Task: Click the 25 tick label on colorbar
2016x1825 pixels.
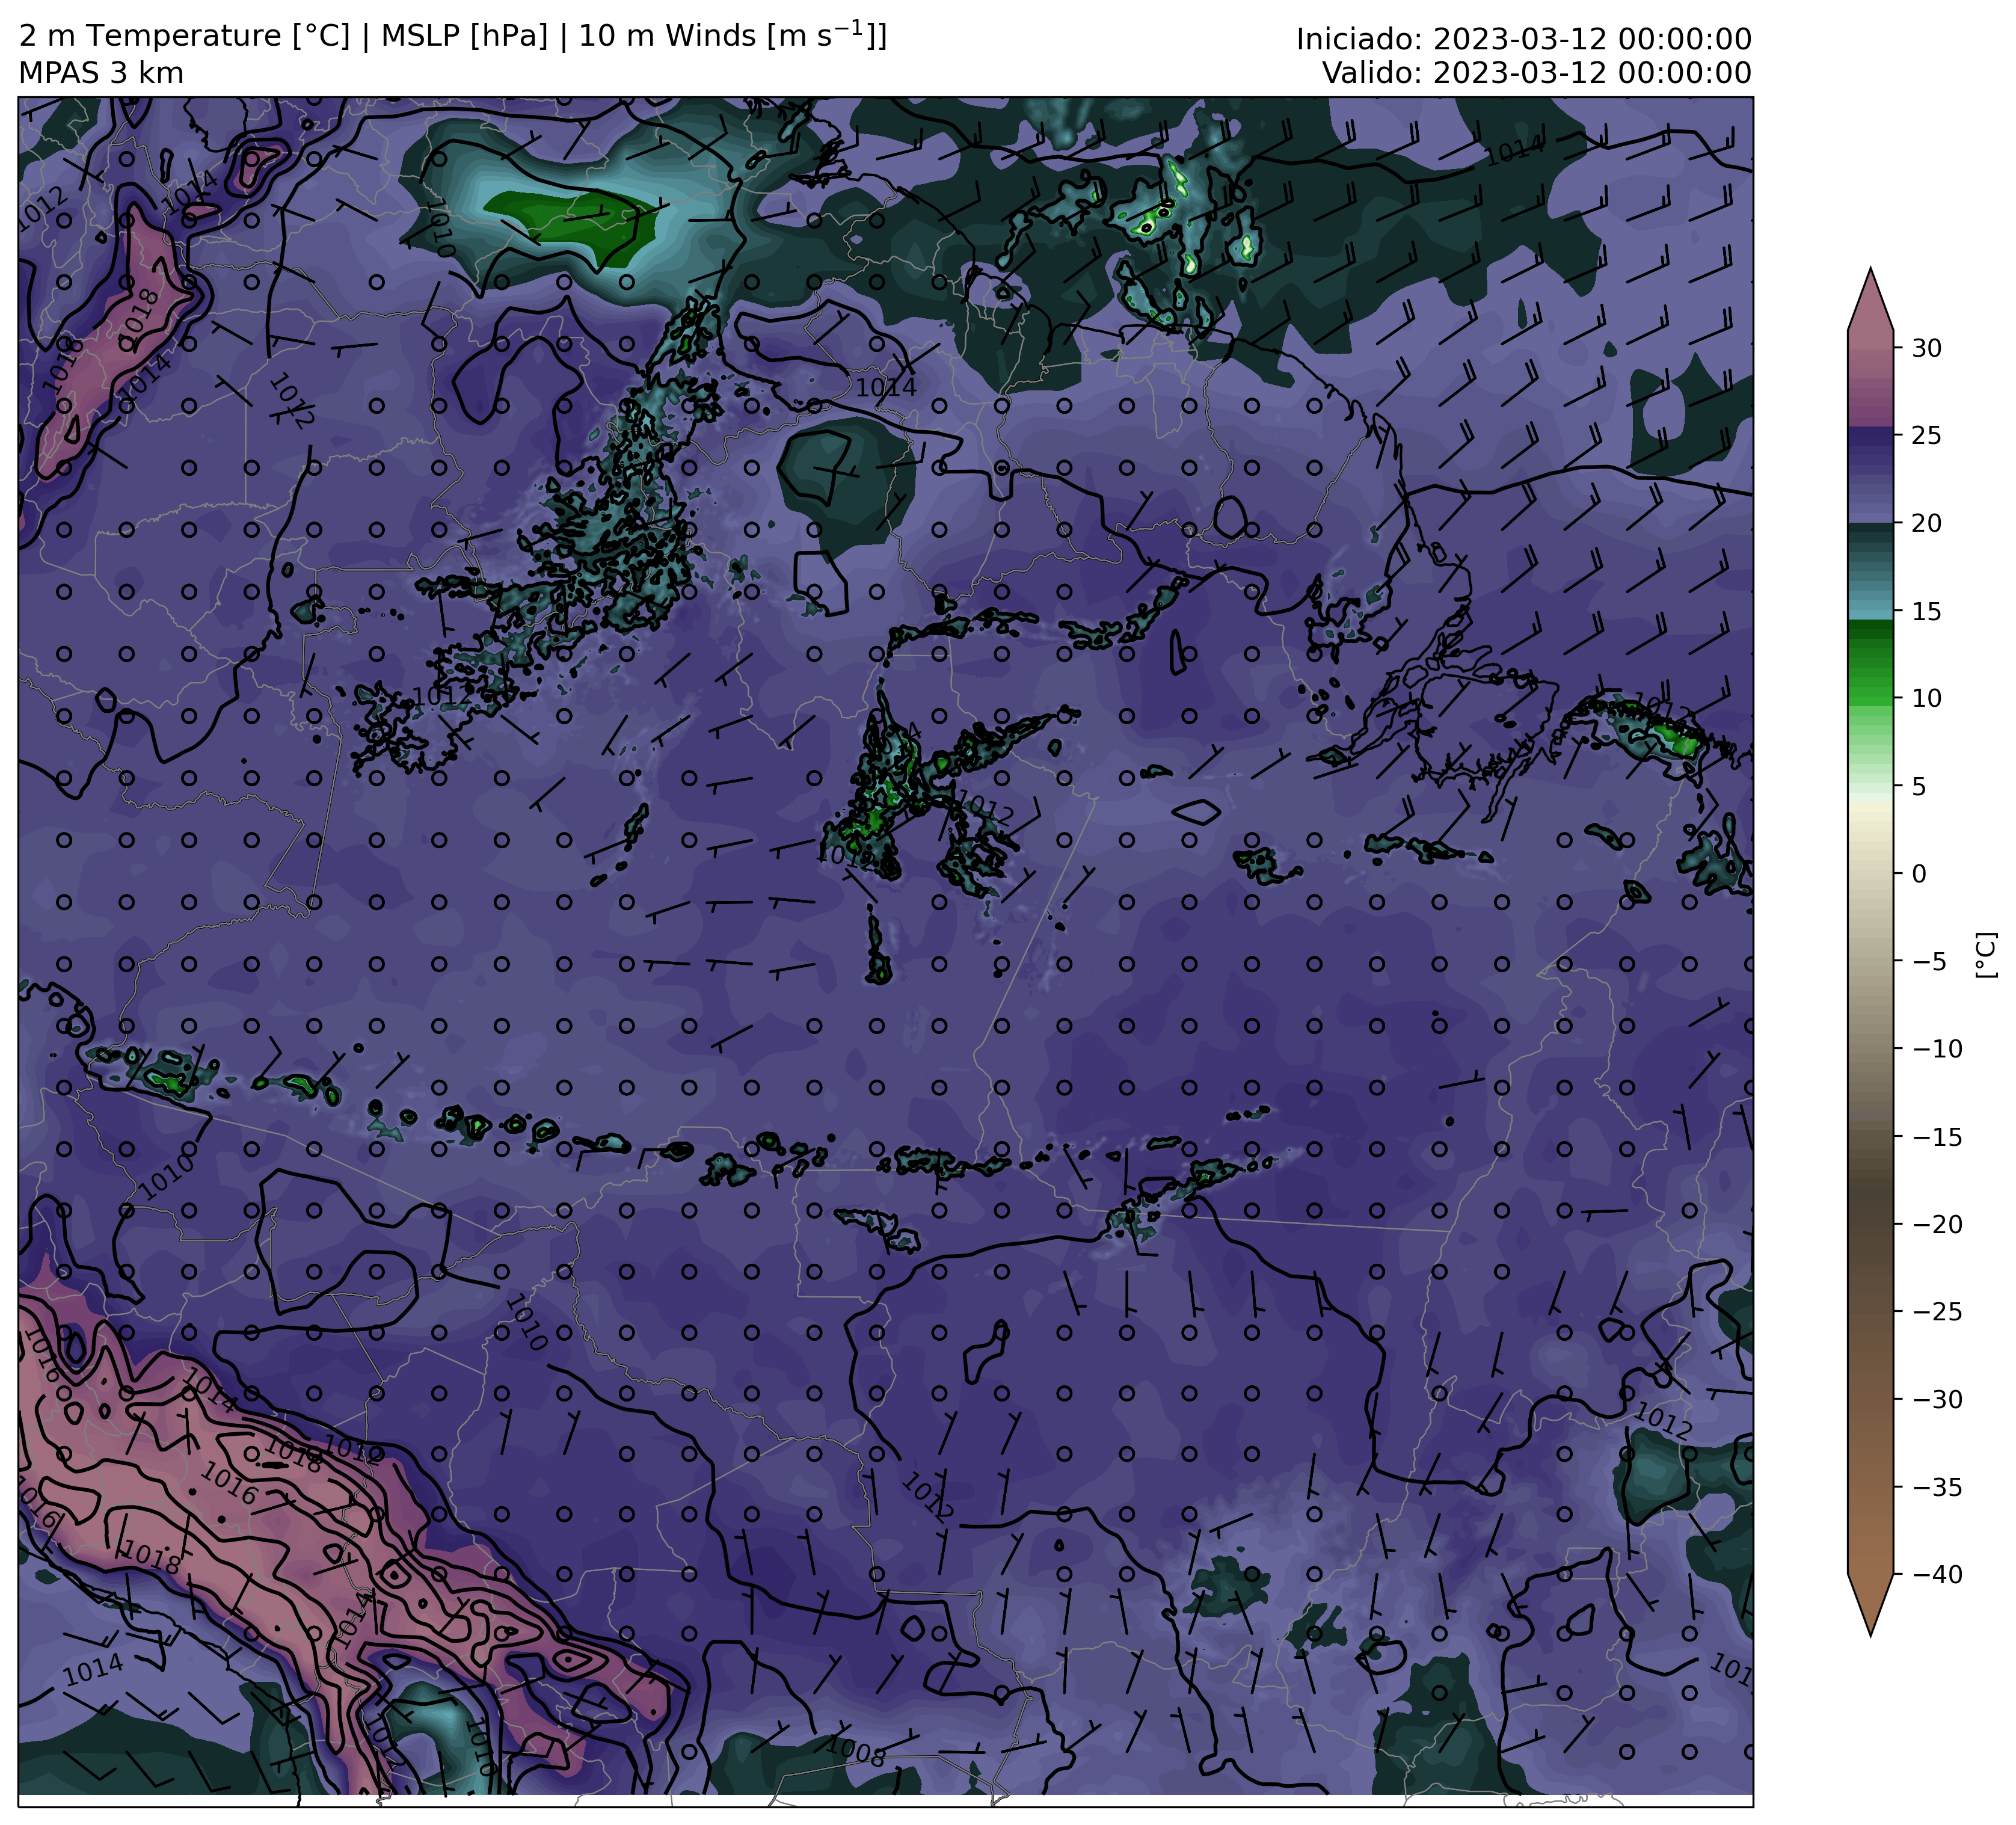Action: (1926, 436)
